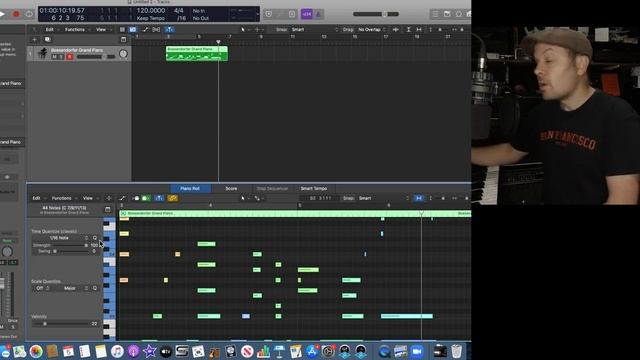The width and height of the screenshot is (640, 360).
Task: Open Numbers from the Dock
Action: tap(263, 351)
